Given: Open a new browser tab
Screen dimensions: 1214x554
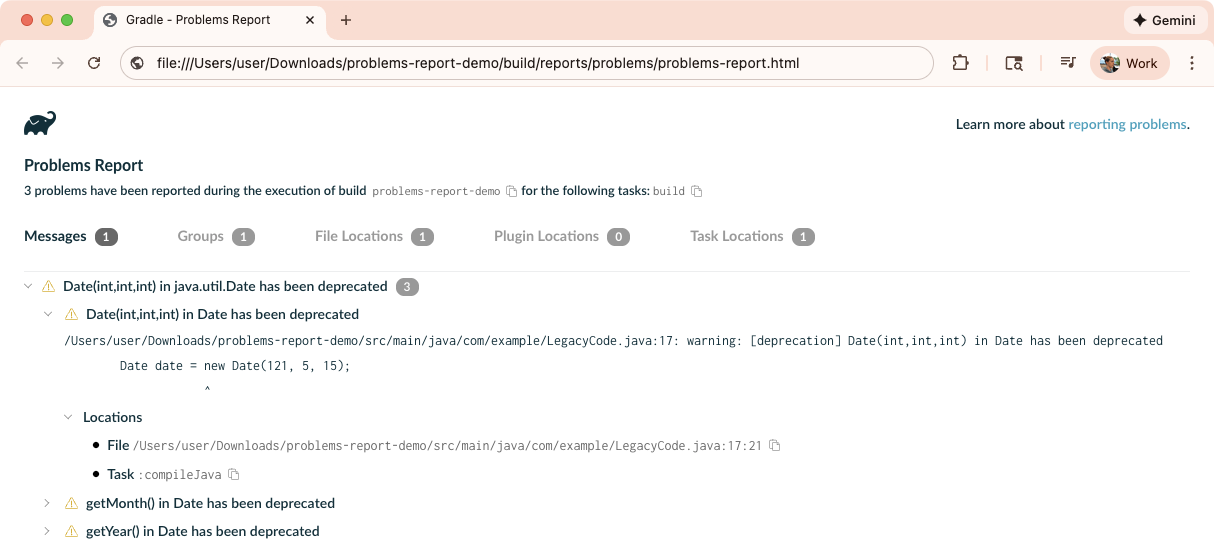Looking at the screenshot, I should (x=346, y=20).
